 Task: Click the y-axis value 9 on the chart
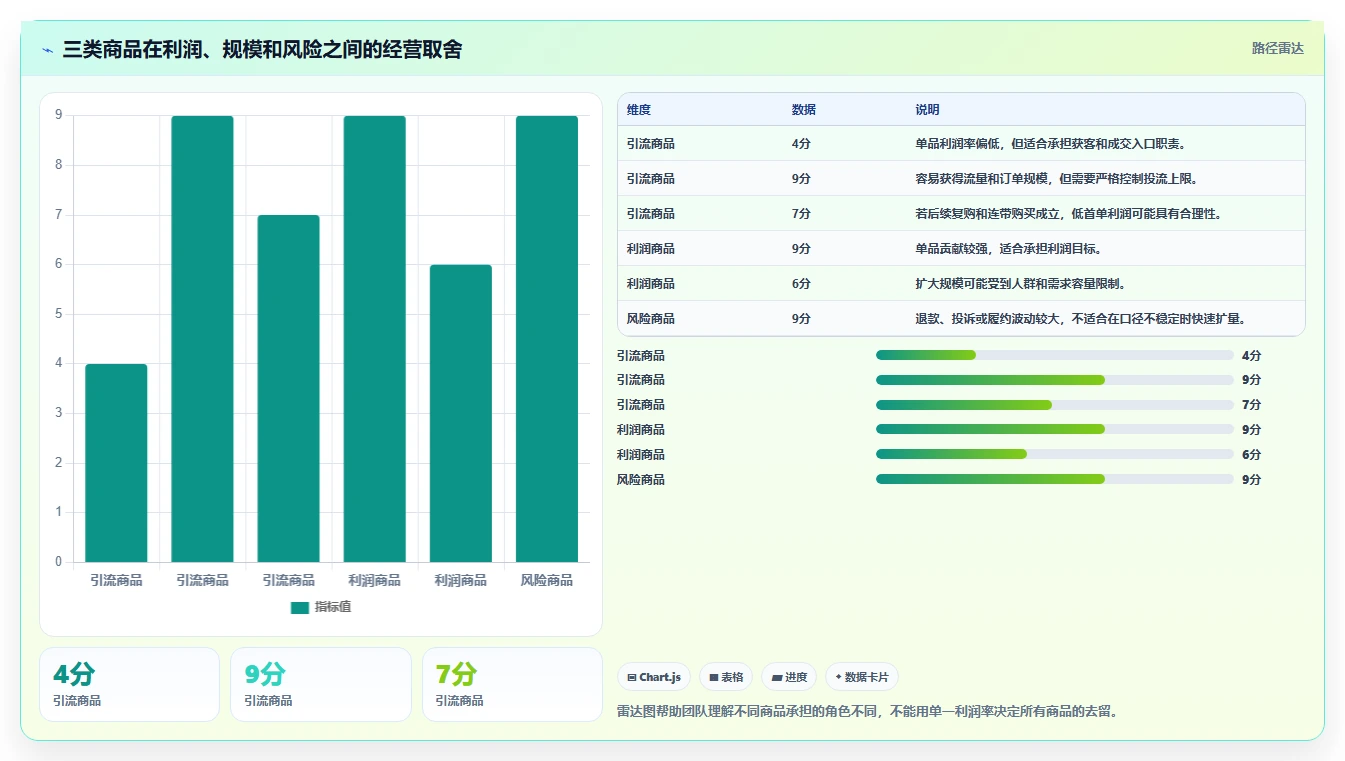58,115
